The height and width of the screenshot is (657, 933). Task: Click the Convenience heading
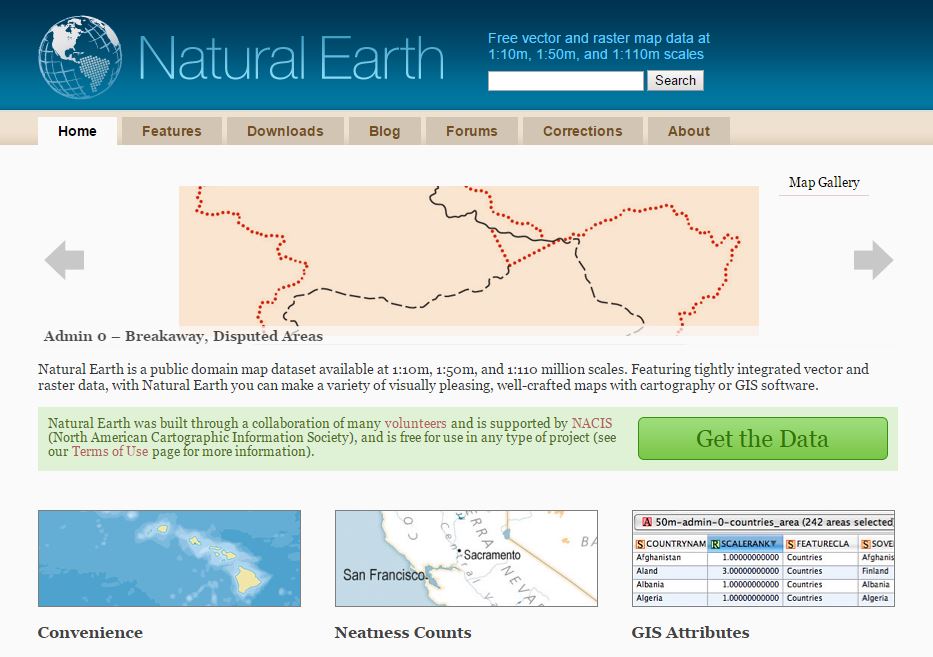pos(90,633)
